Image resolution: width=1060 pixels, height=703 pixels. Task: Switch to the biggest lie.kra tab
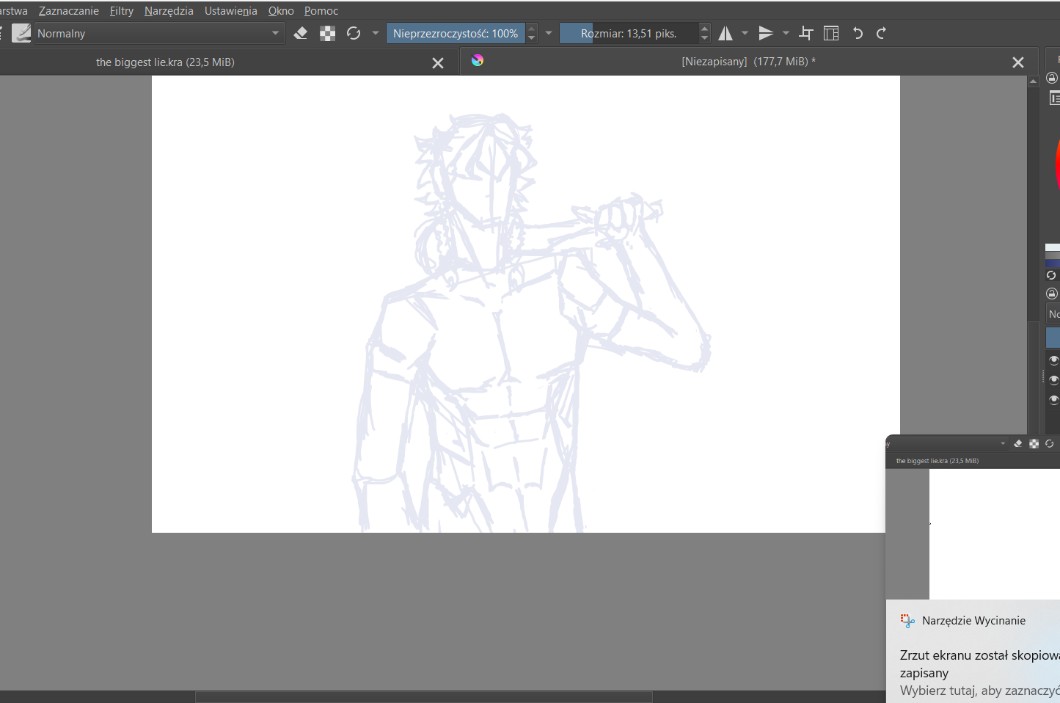pyautogui.click(x=166, y=62)
